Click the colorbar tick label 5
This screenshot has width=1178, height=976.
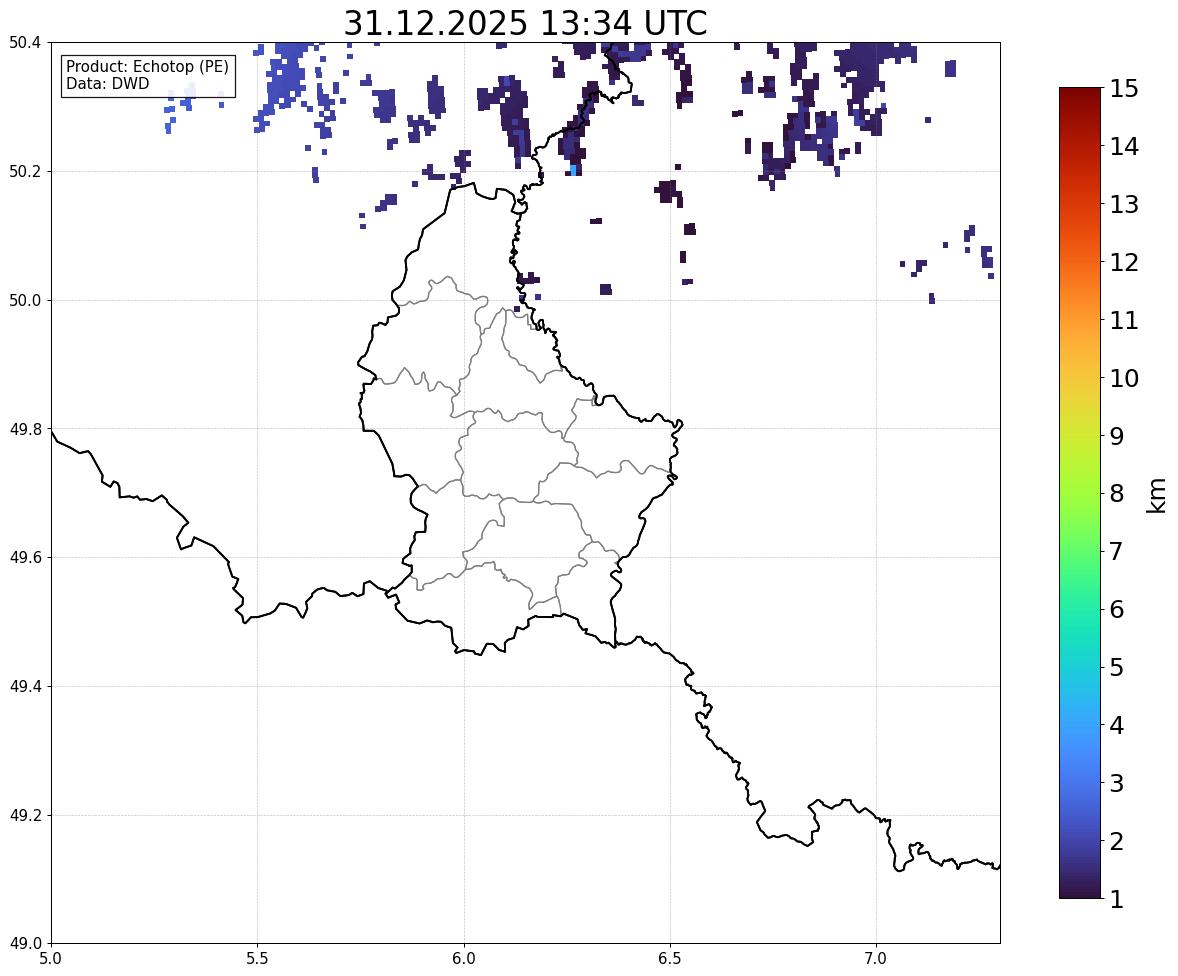1117,667
